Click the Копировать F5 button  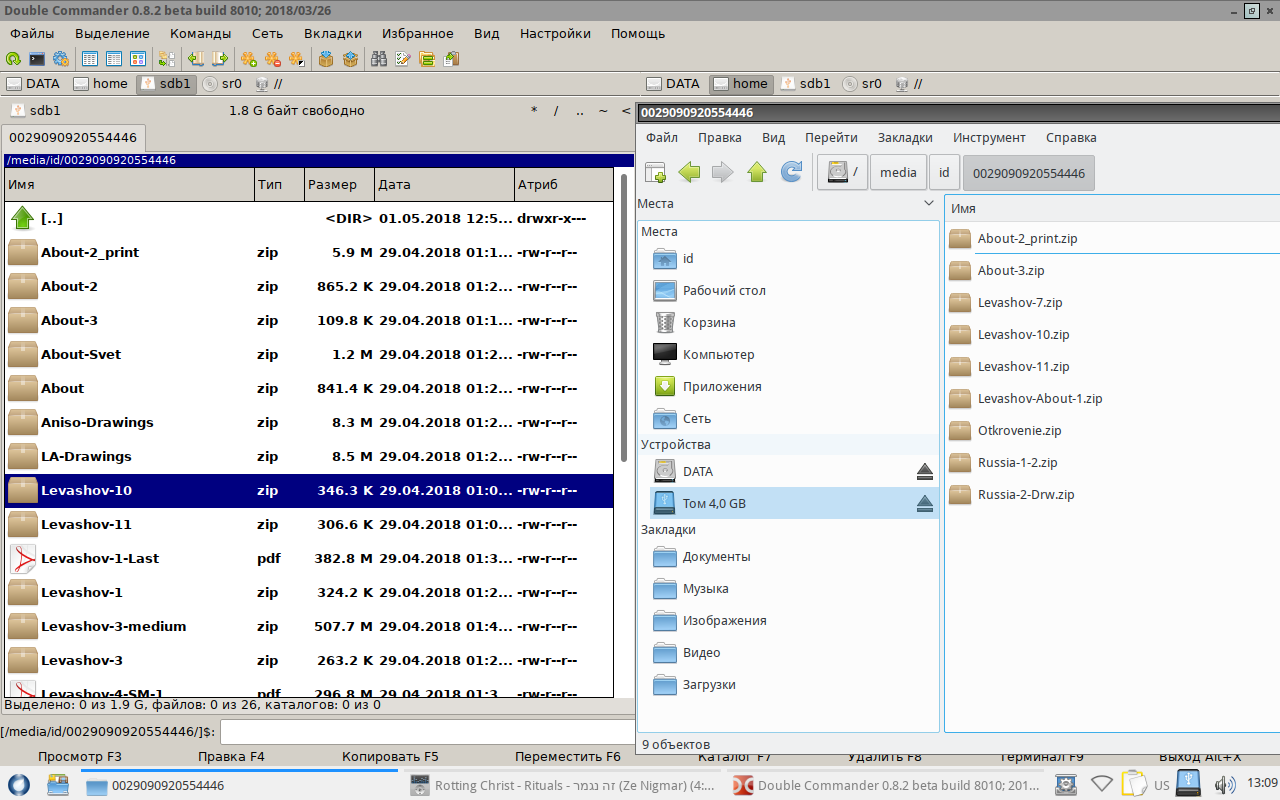point(390,757)
